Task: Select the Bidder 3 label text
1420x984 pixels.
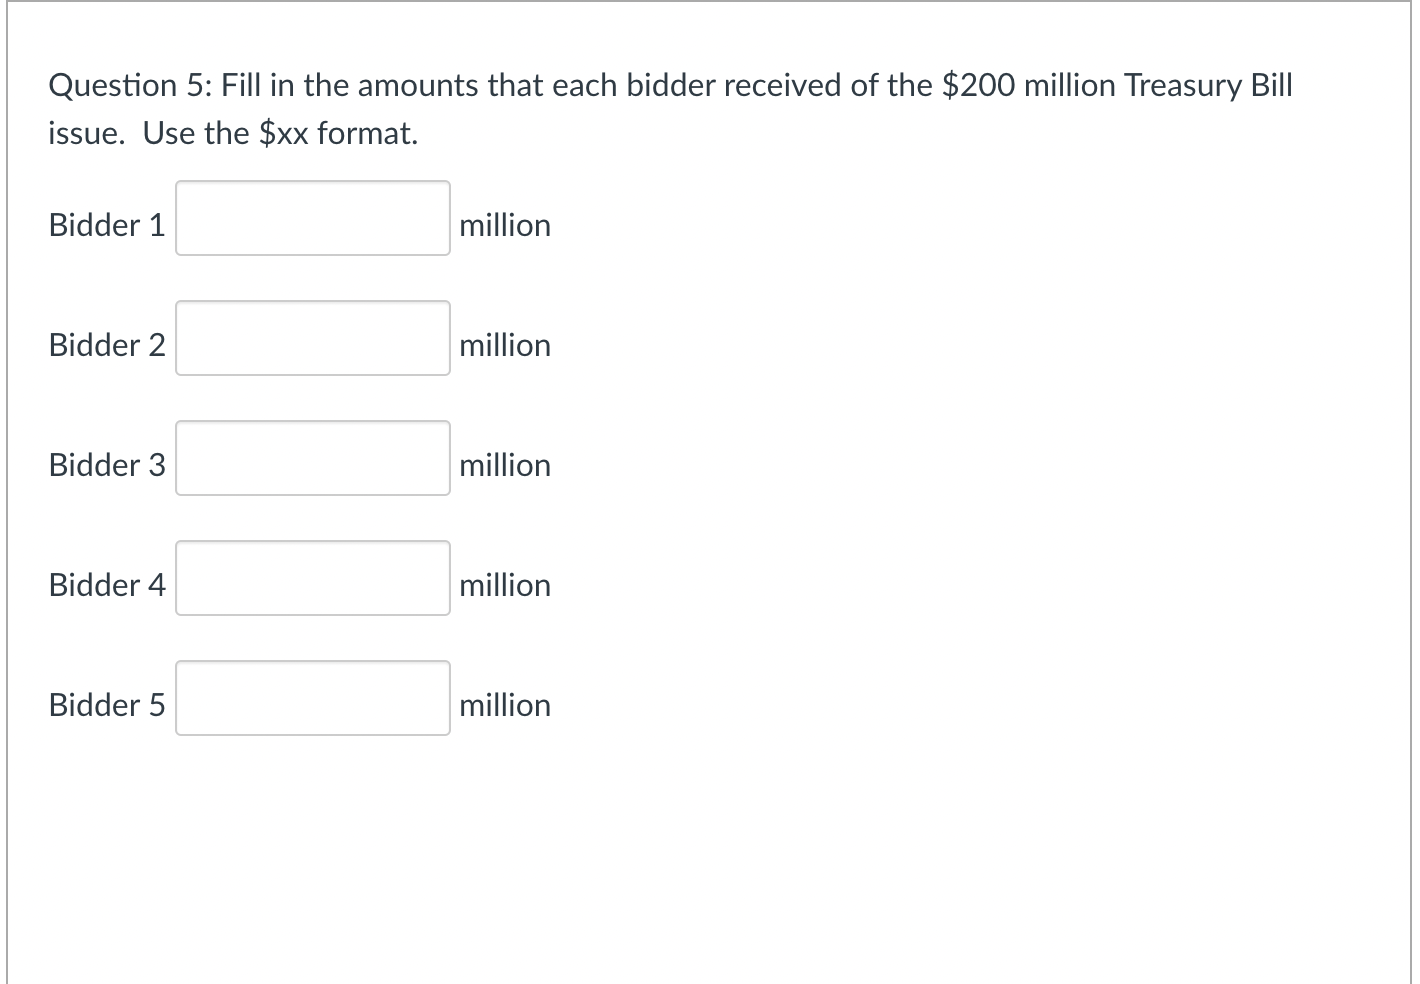Action: coord(106,465)
